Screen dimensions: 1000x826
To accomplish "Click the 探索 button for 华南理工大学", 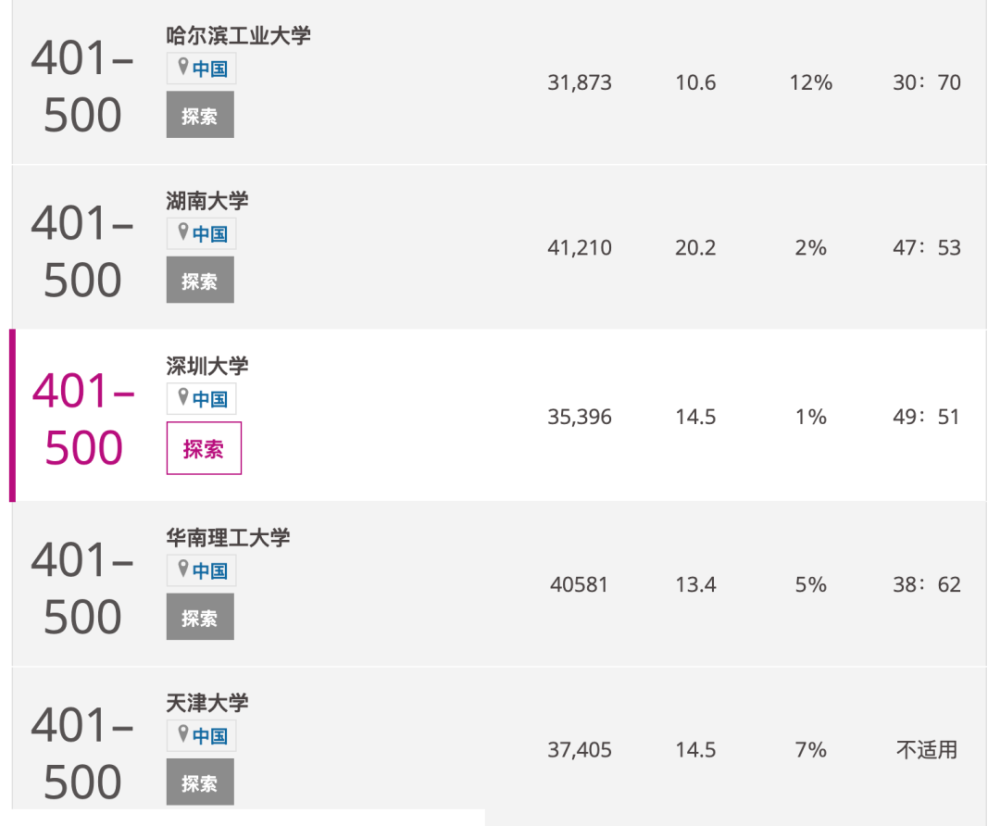I will 200,617.
